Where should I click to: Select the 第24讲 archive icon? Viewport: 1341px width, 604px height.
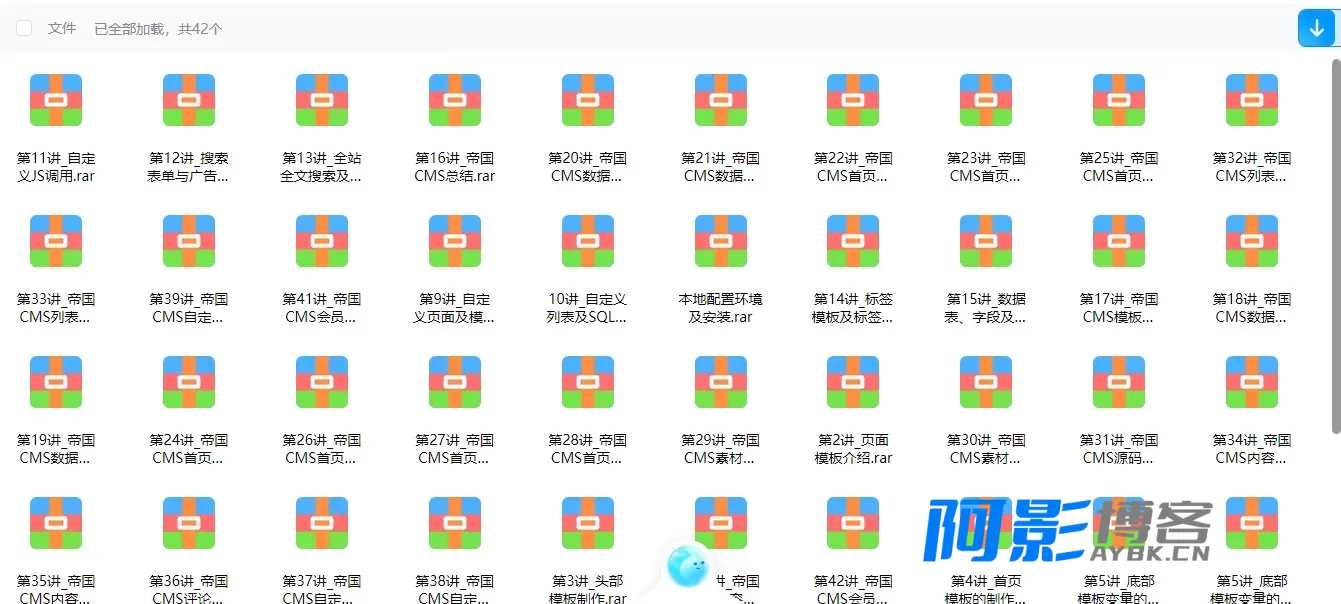pyautogui.click(x=189, y=382)
